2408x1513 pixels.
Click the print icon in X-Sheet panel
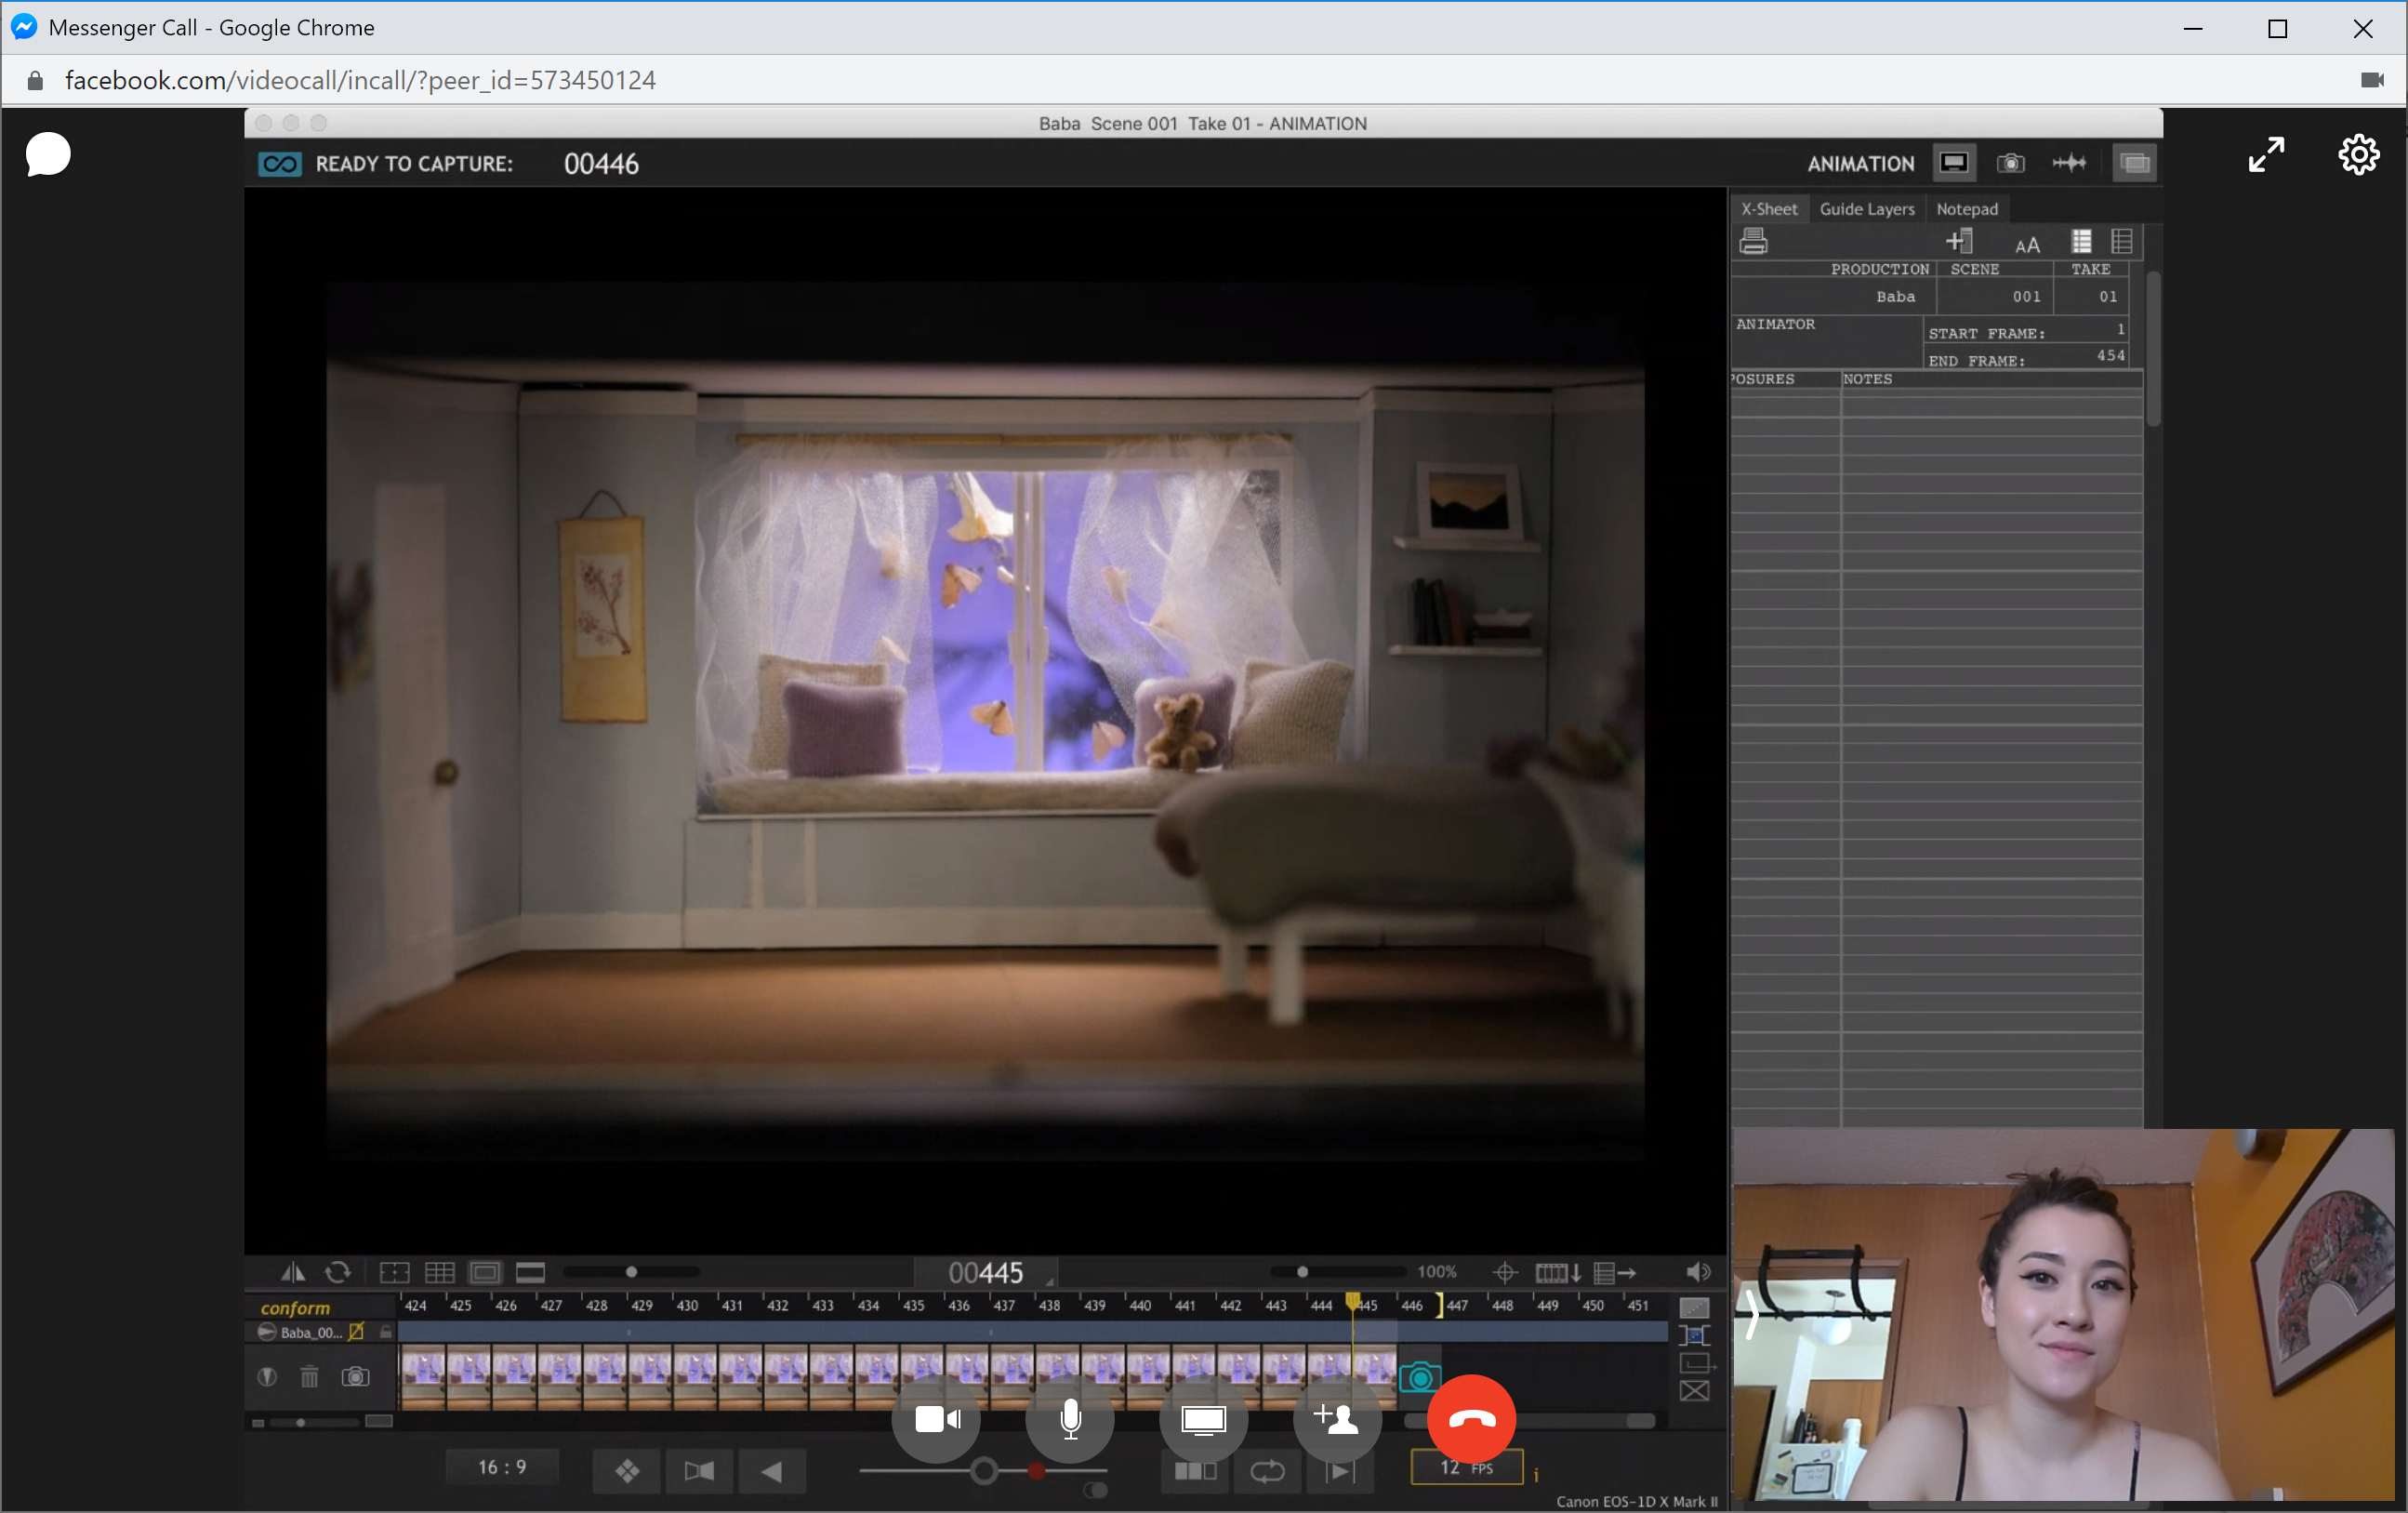coord(1754,242)
